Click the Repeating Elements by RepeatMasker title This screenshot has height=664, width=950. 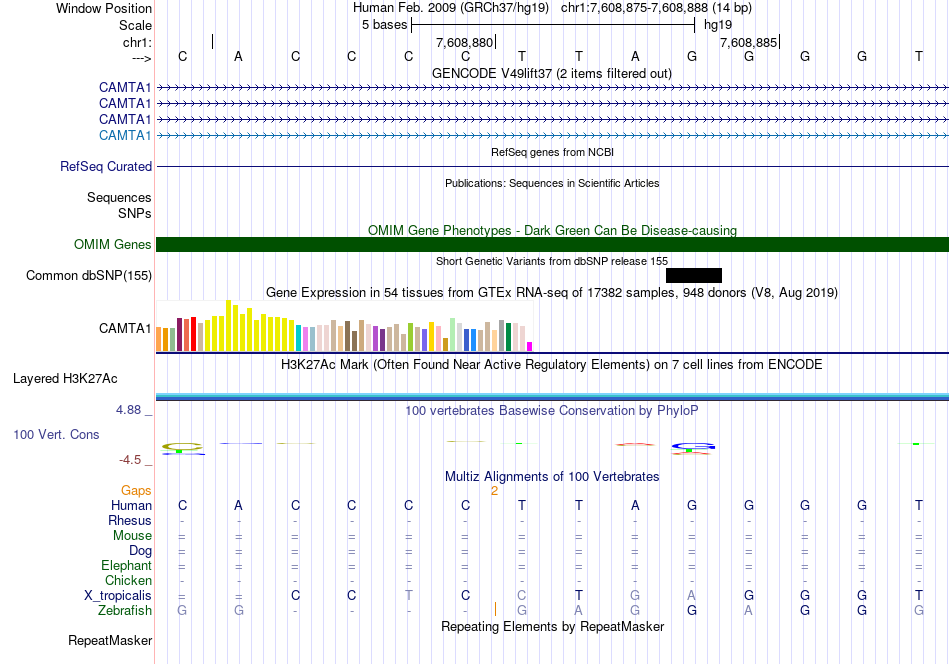(553, 626)
